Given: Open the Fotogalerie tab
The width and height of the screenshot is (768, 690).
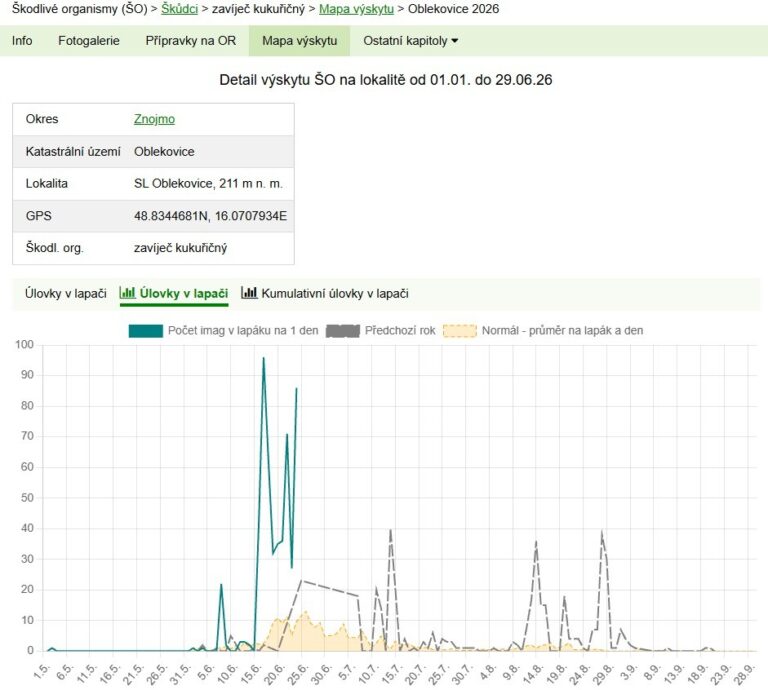Looking at the screenshot, I should pos(89,41).
